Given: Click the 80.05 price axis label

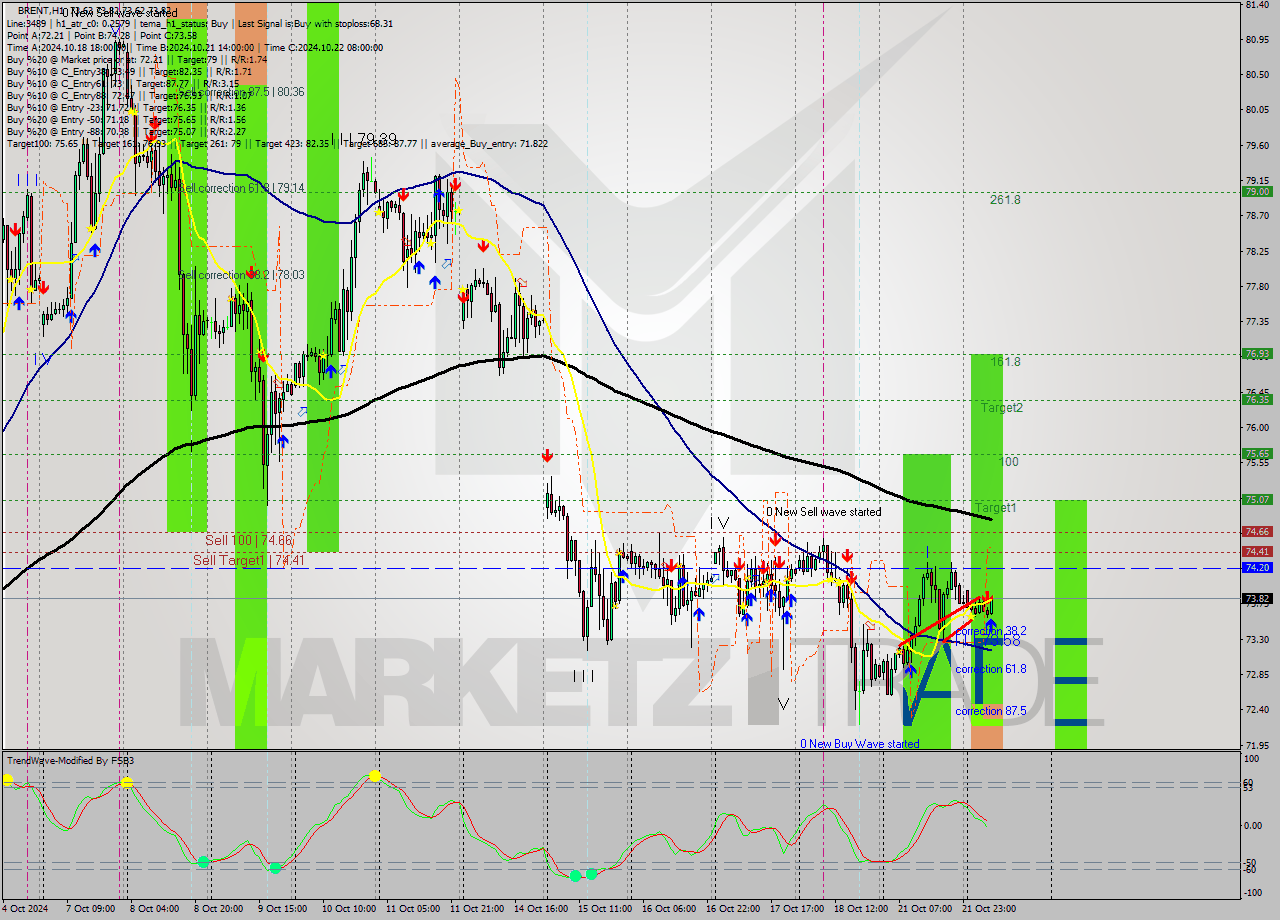Looking at the screenshot, I should point(1257,110).
